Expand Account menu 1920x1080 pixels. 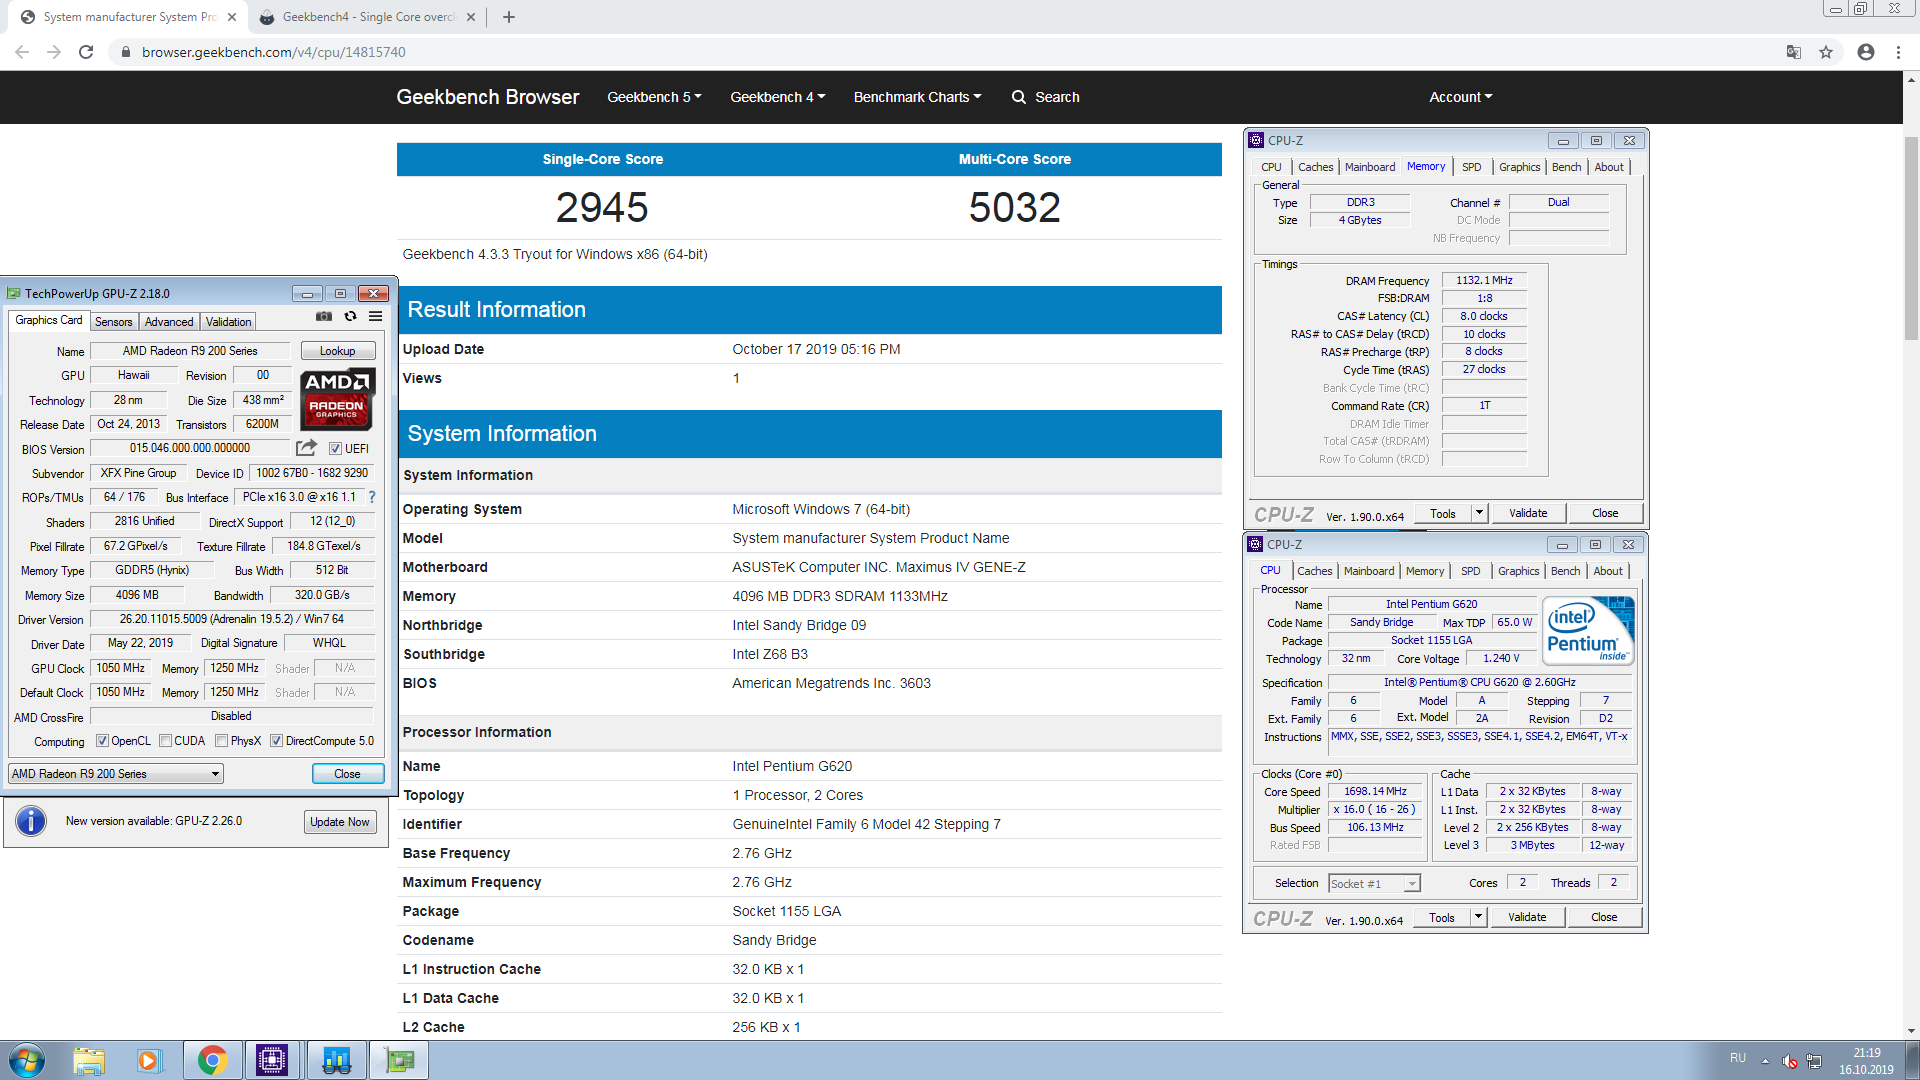(1460, 97)
